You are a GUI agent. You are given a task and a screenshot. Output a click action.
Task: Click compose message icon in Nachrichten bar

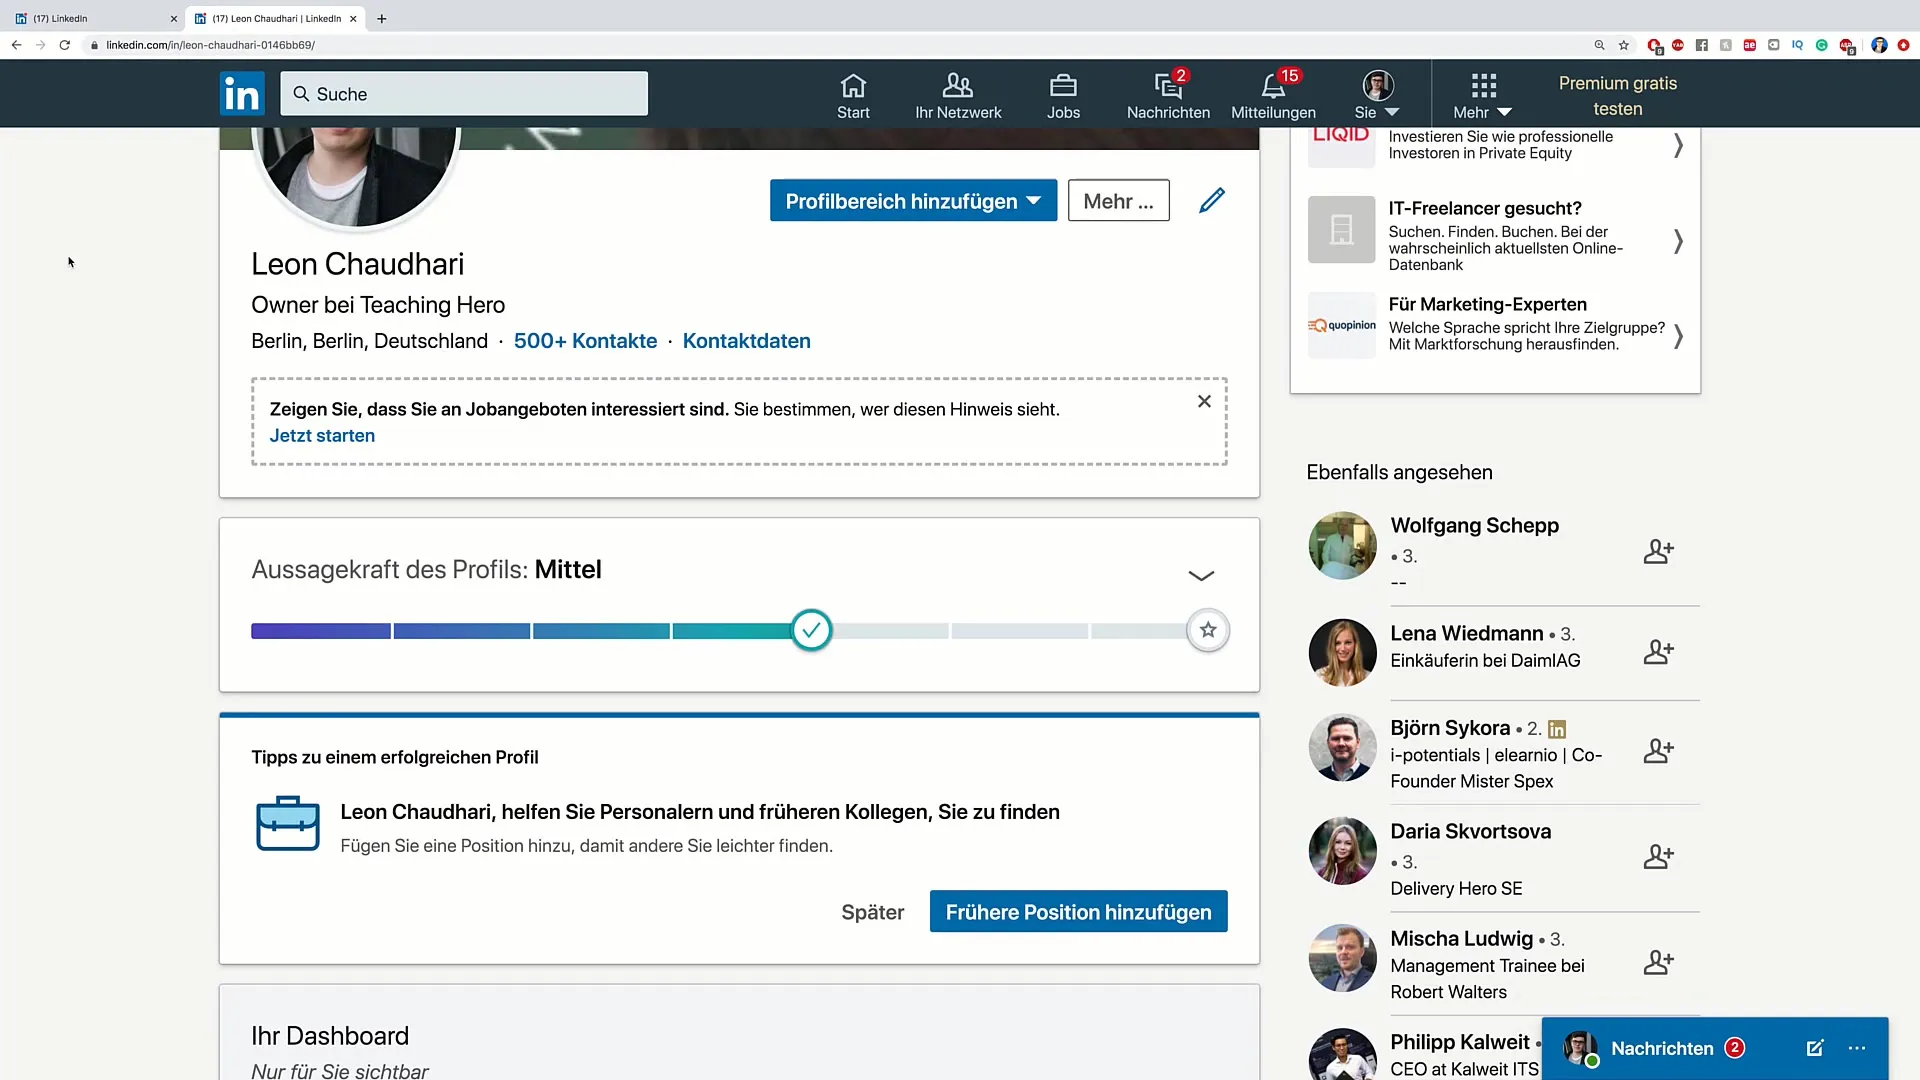point(1815,1048)
